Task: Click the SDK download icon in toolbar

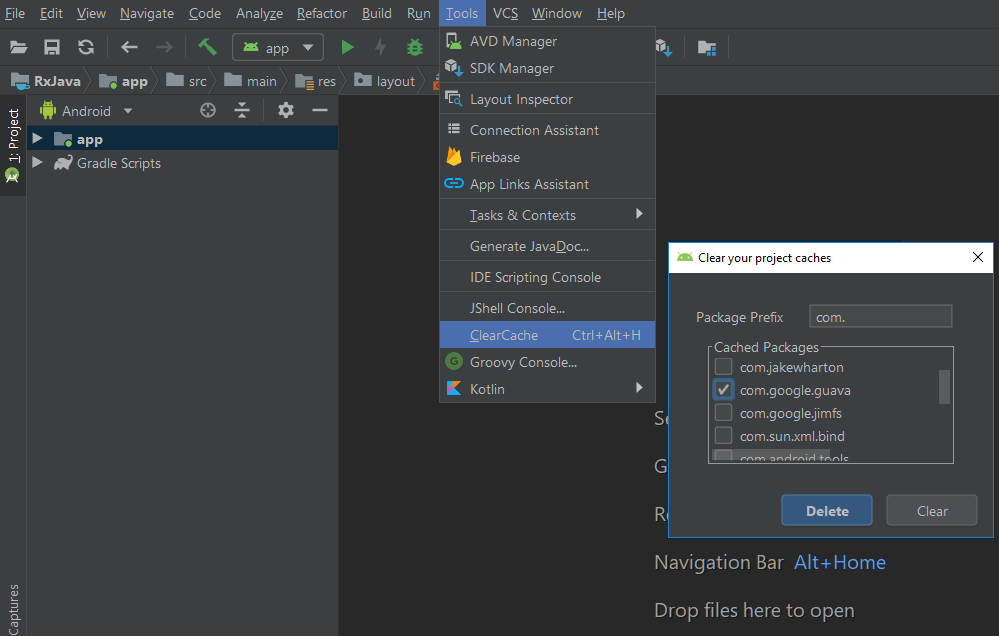Action: [664, 47]
